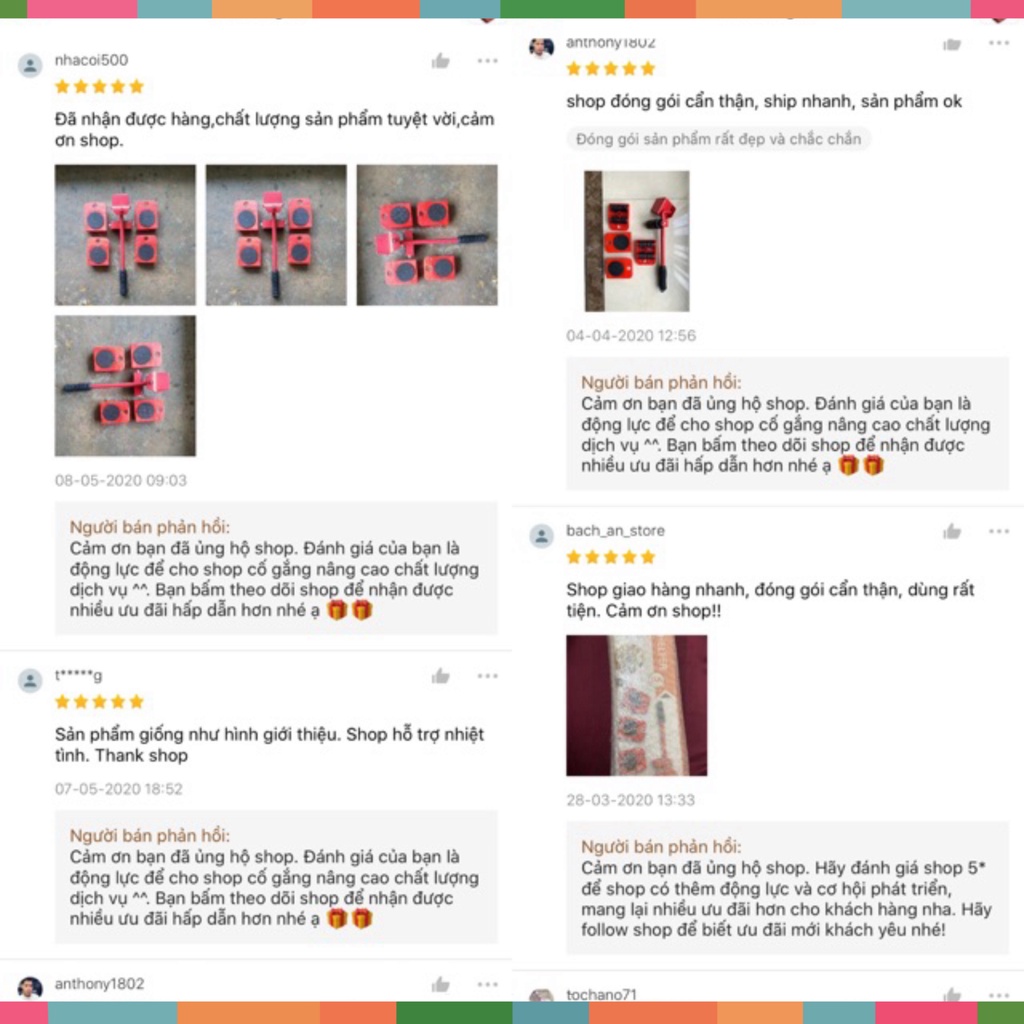Viewport: 1024px width, 1024px height.
Task: Open the first photo in nhacoi500's review
Action: click(125, 235)
